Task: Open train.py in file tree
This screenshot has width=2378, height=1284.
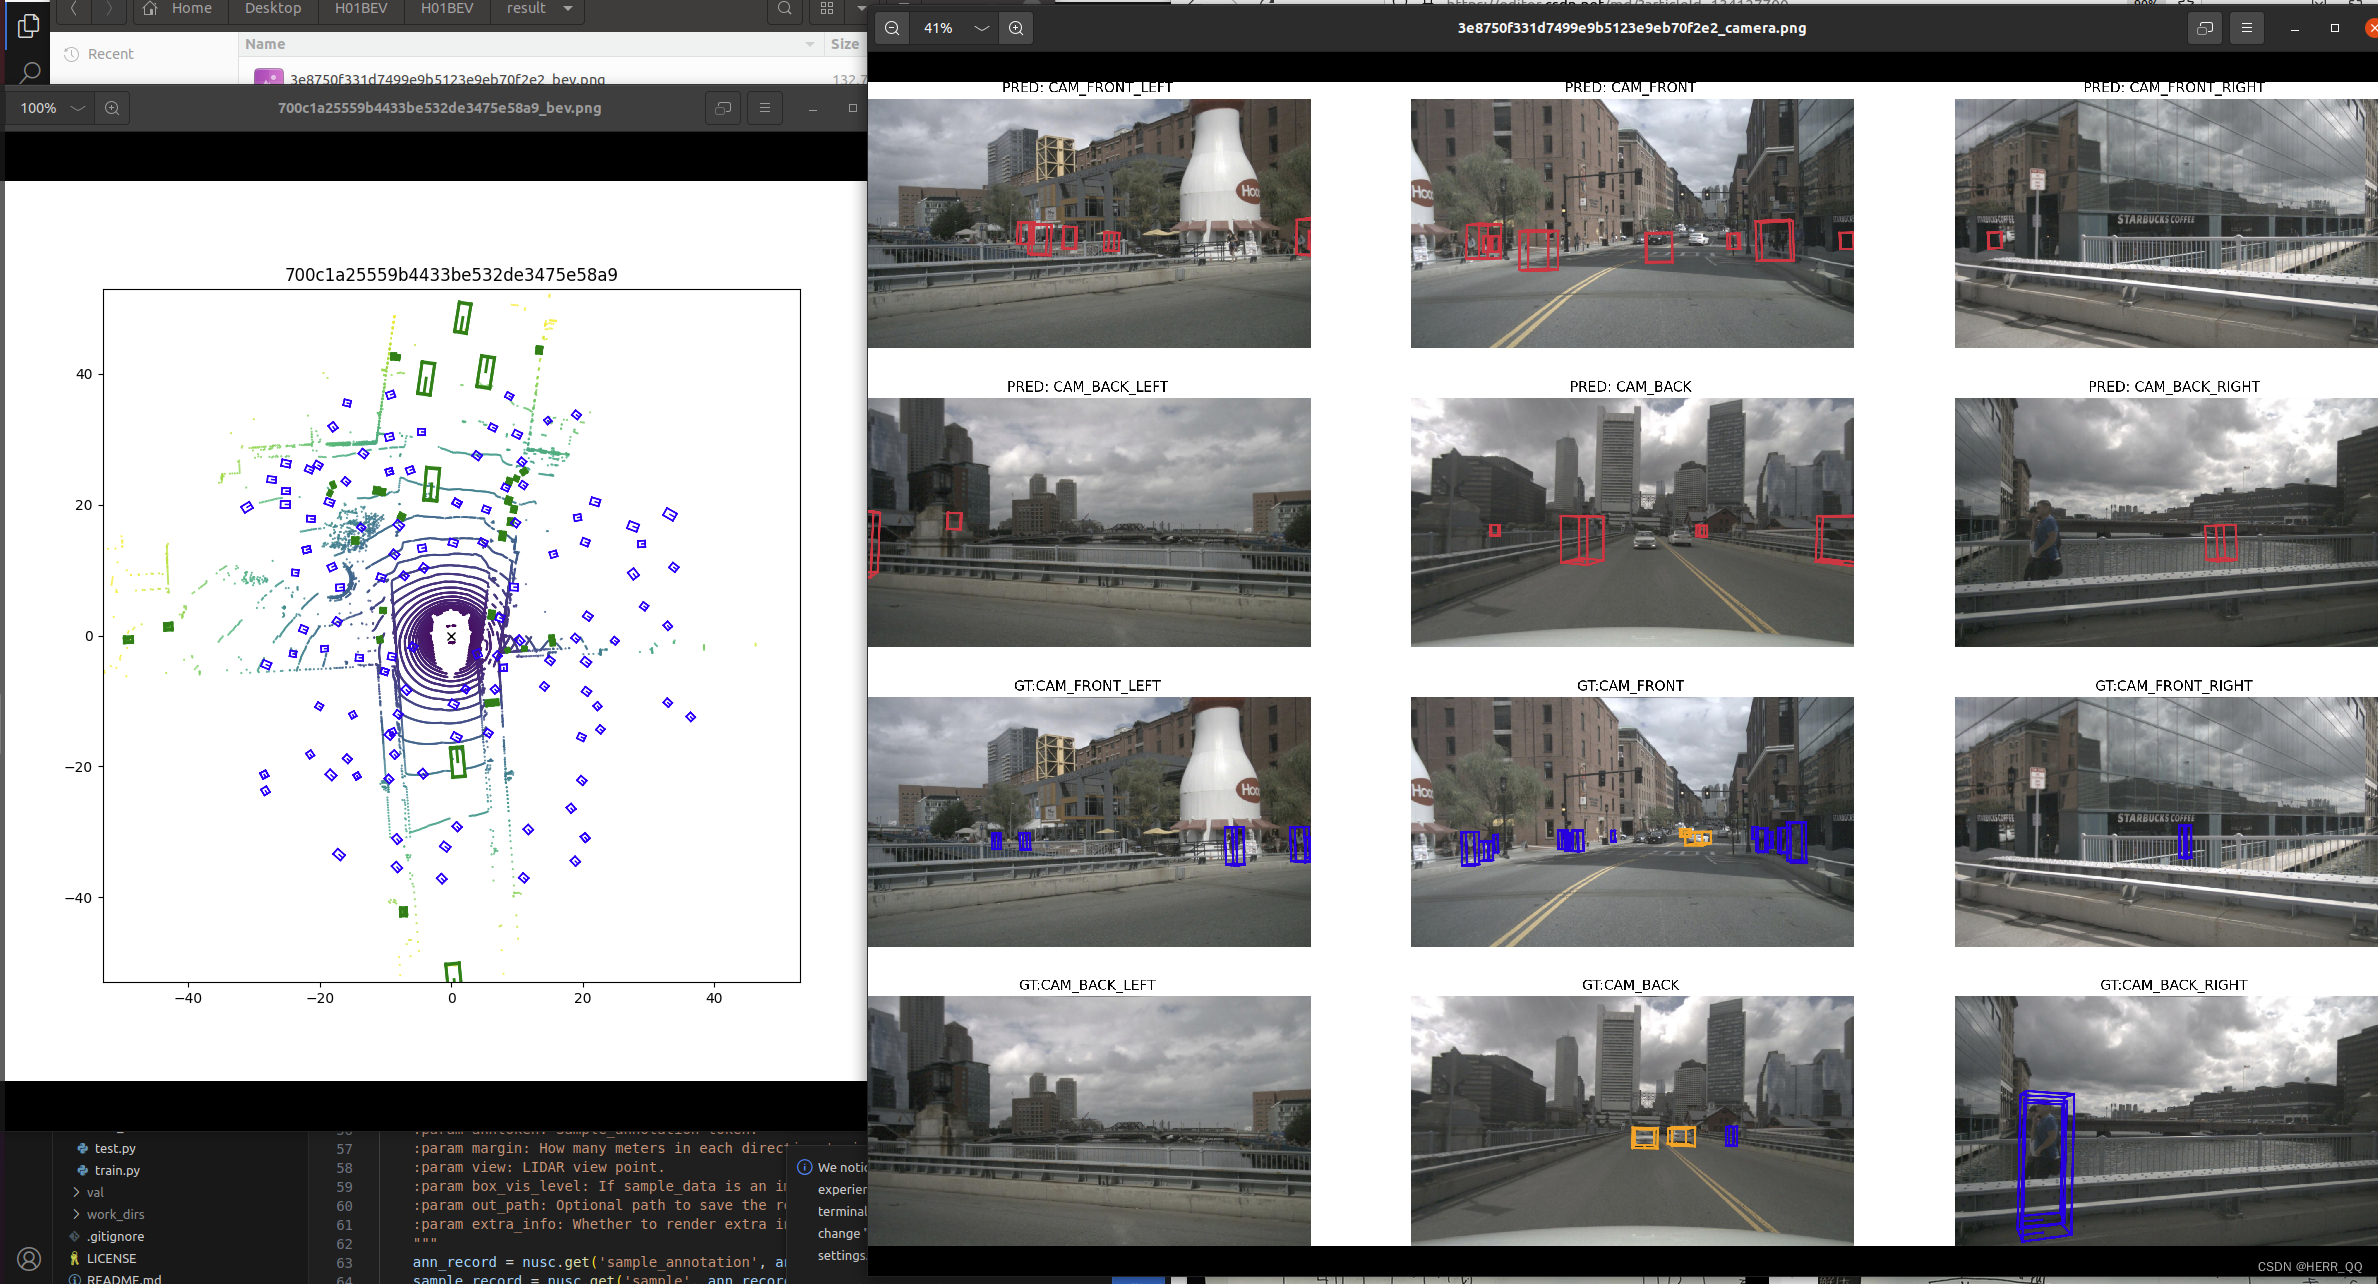Action: click(117, 1170)
